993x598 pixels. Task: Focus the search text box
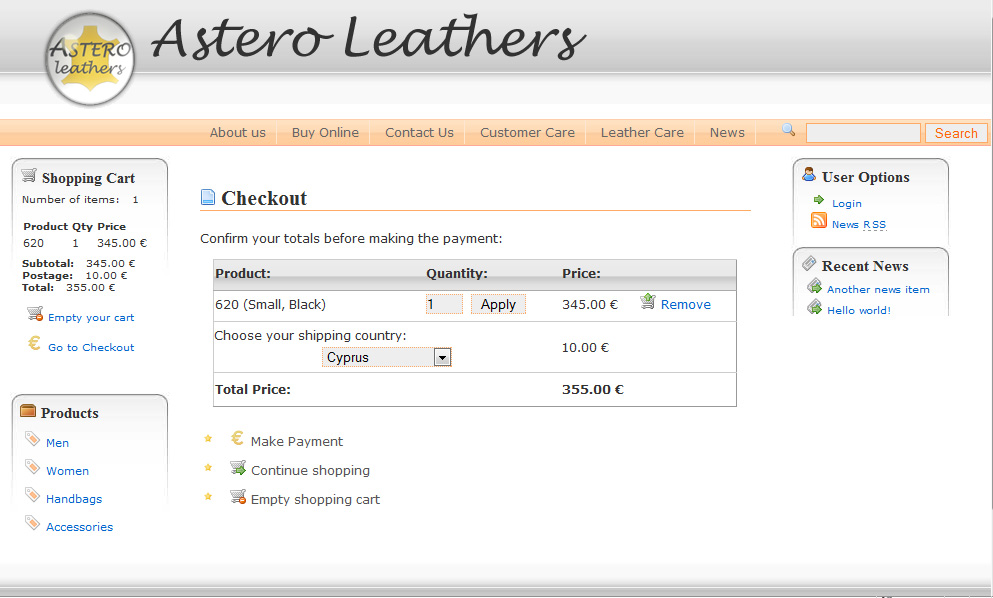(x=862, y=133)
